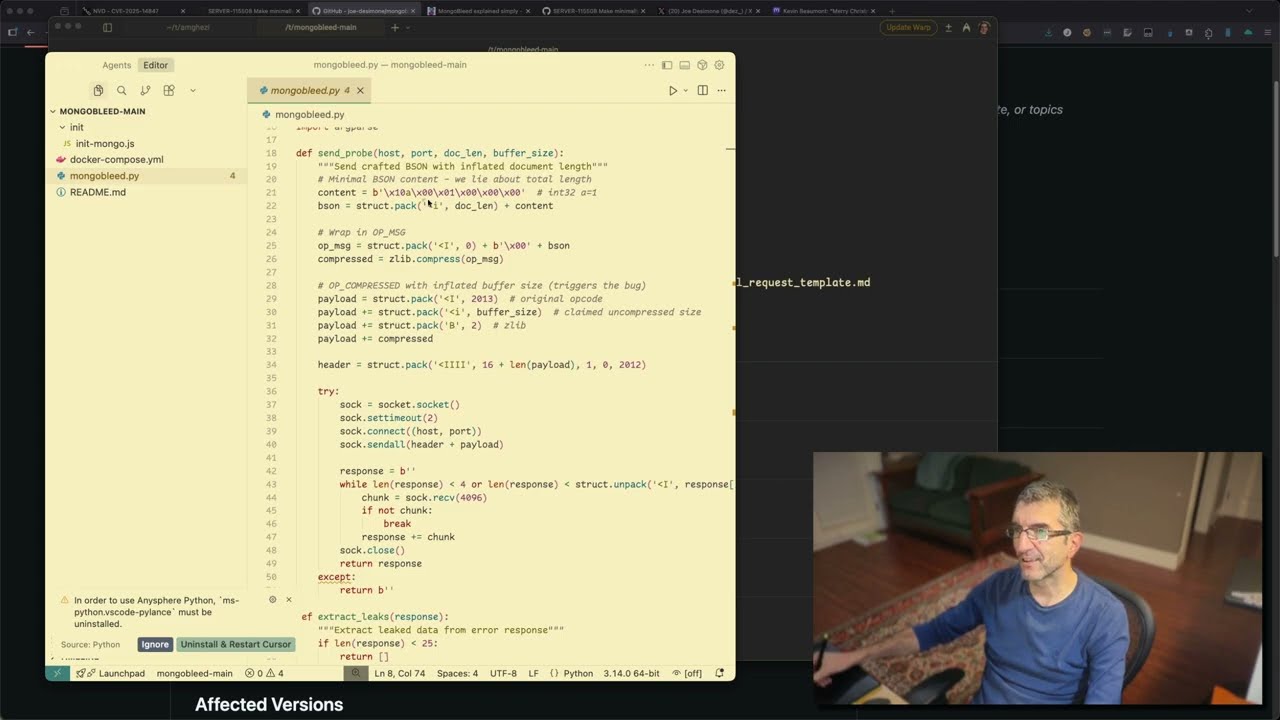Switch to the Agents mode
This screenshot has width=1280, height=720.
pyautogui.click(x=116, y=65)
